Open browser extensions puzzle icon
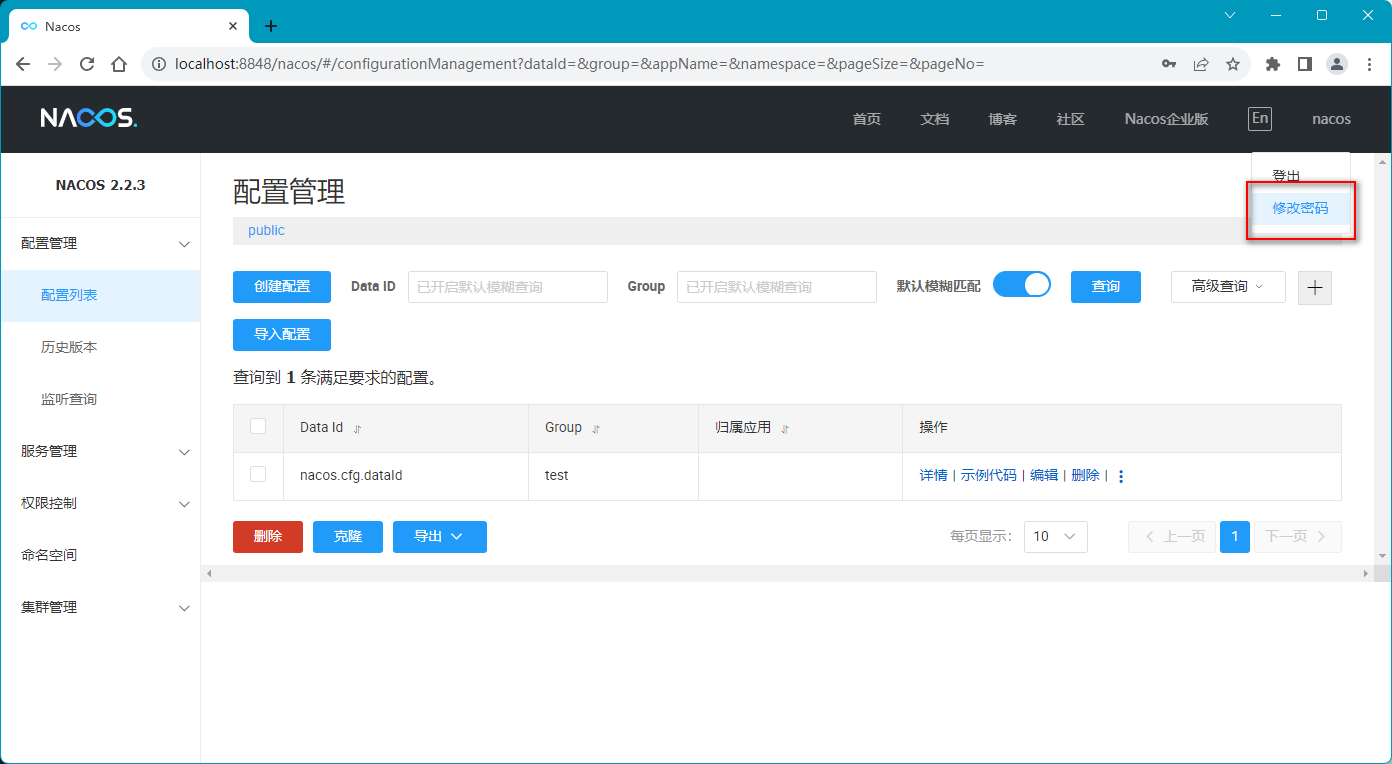Viewport: 1392px width, 764px height. tap(1273, 64)
